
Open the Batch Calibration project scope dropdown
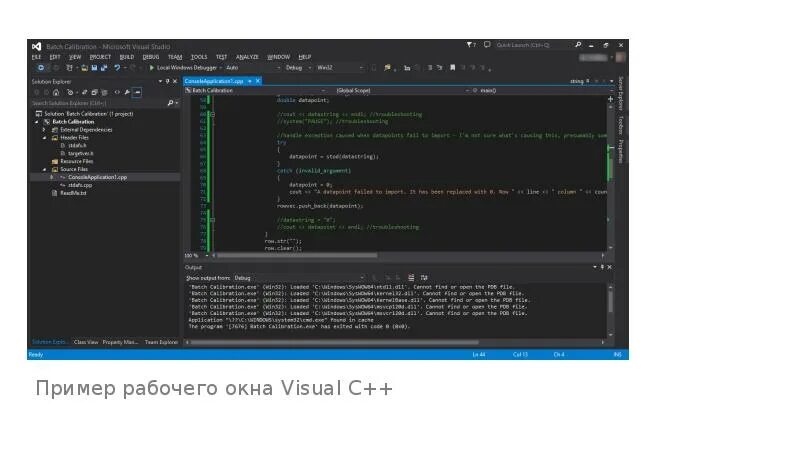click(x=255, y=91)
